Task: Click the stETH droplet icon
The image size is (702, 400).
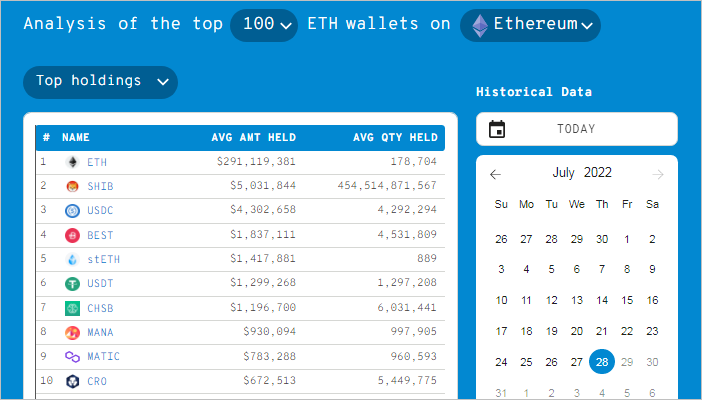Action: 72,260
